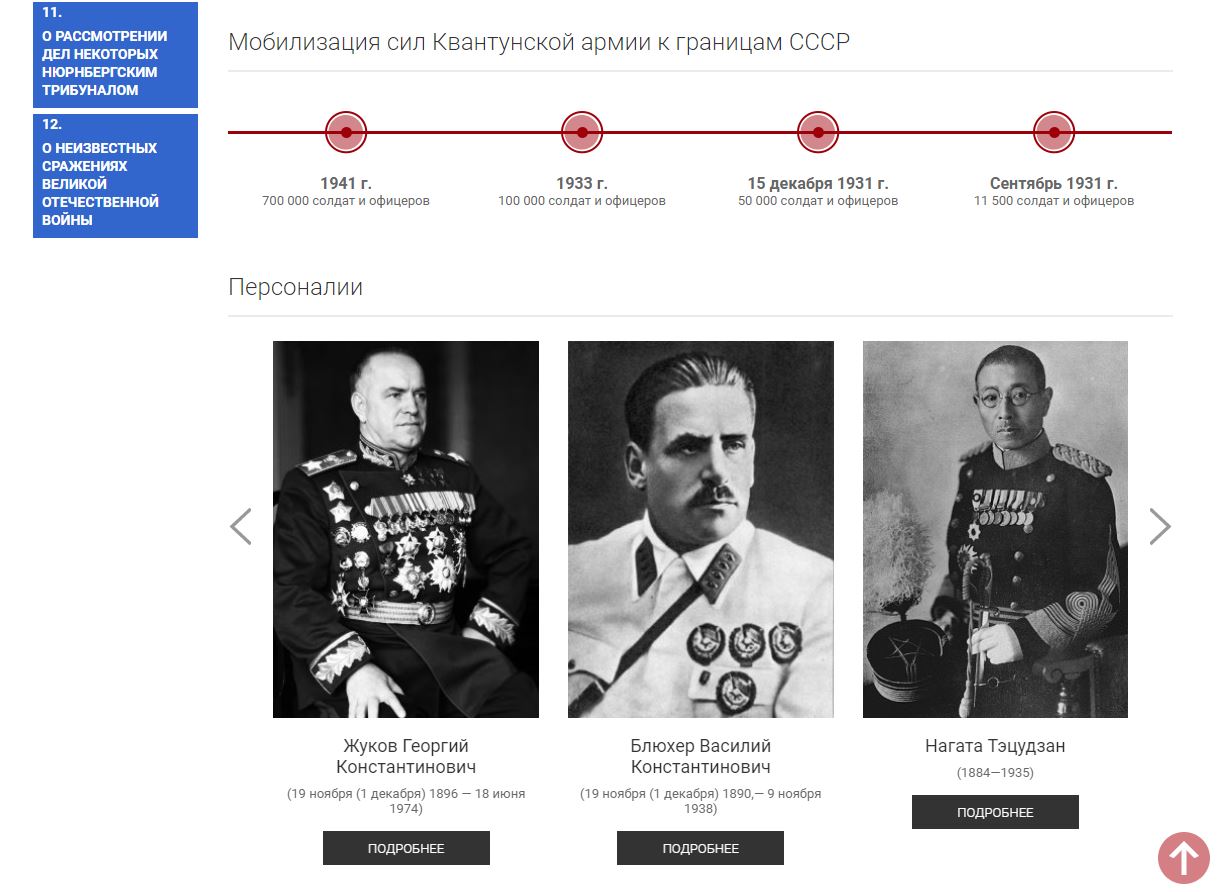This screenshot has width=1222, height=892.
Task: Click the 700 000 солдат и офицеров label
Action: [x=346, y=201]
